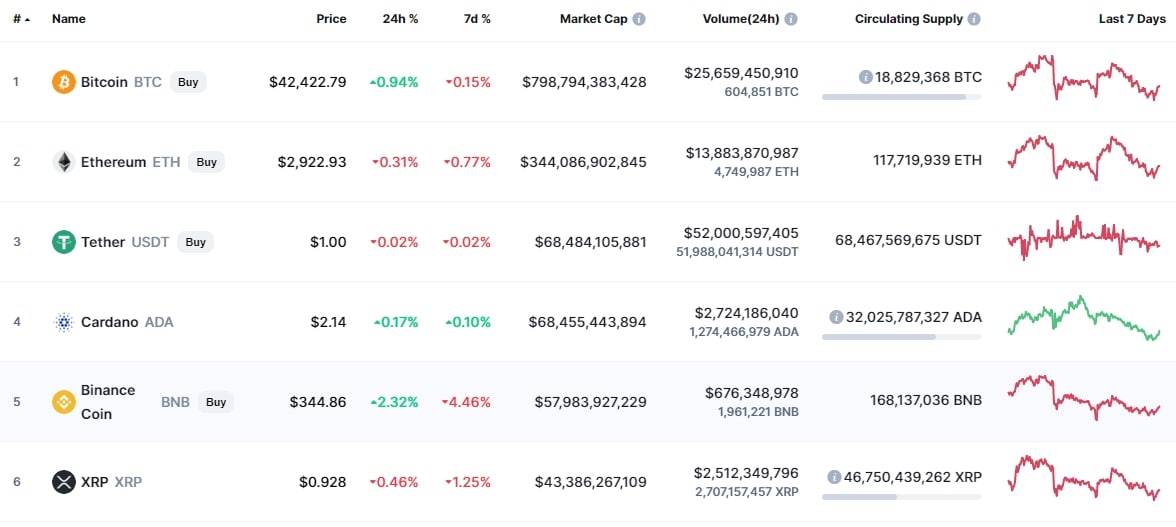Click the Buy button next to Bitcoin
Viewport: 1176px width, 527px height.
(x=188, y=82)
